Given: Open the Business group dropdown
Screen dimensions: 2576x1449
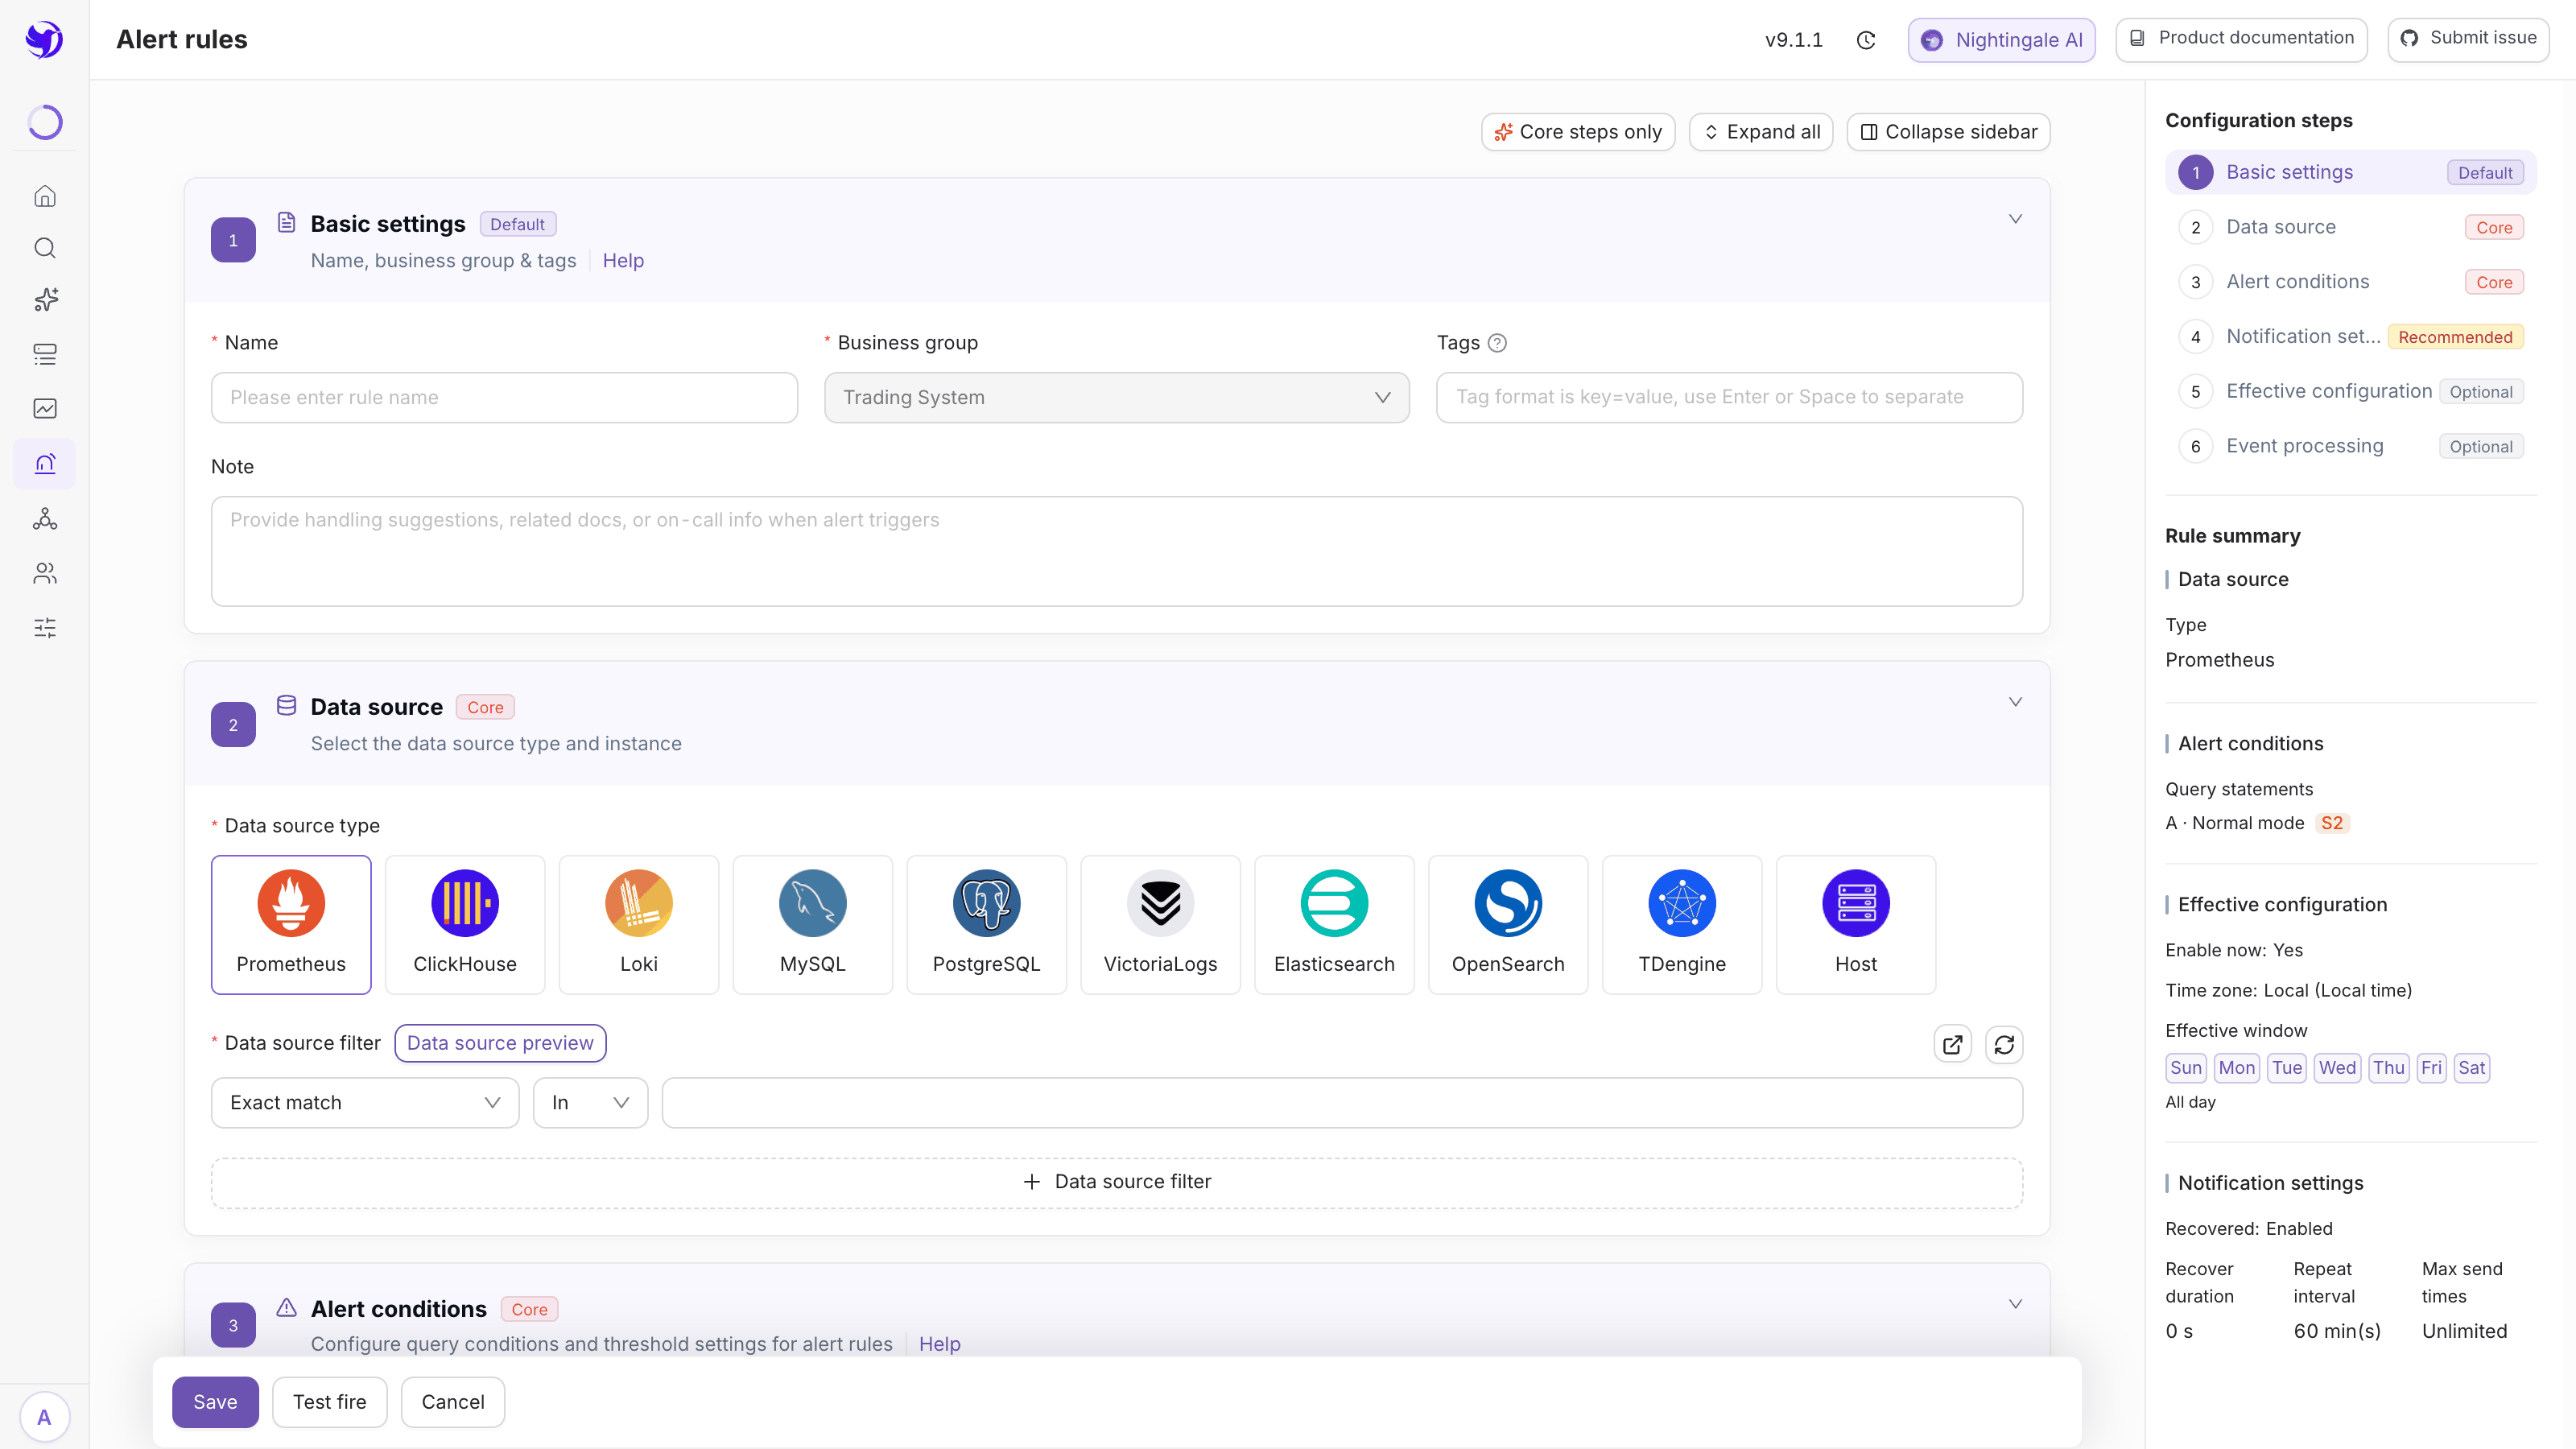Looking at the screenshot, I should 1117,398.
